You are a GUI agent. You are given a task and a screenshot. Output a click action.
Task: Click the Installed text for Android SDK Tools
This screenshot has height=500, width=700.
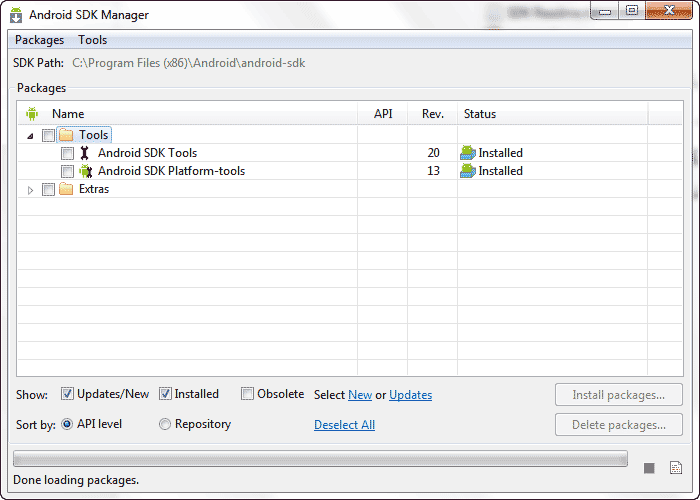500,153
